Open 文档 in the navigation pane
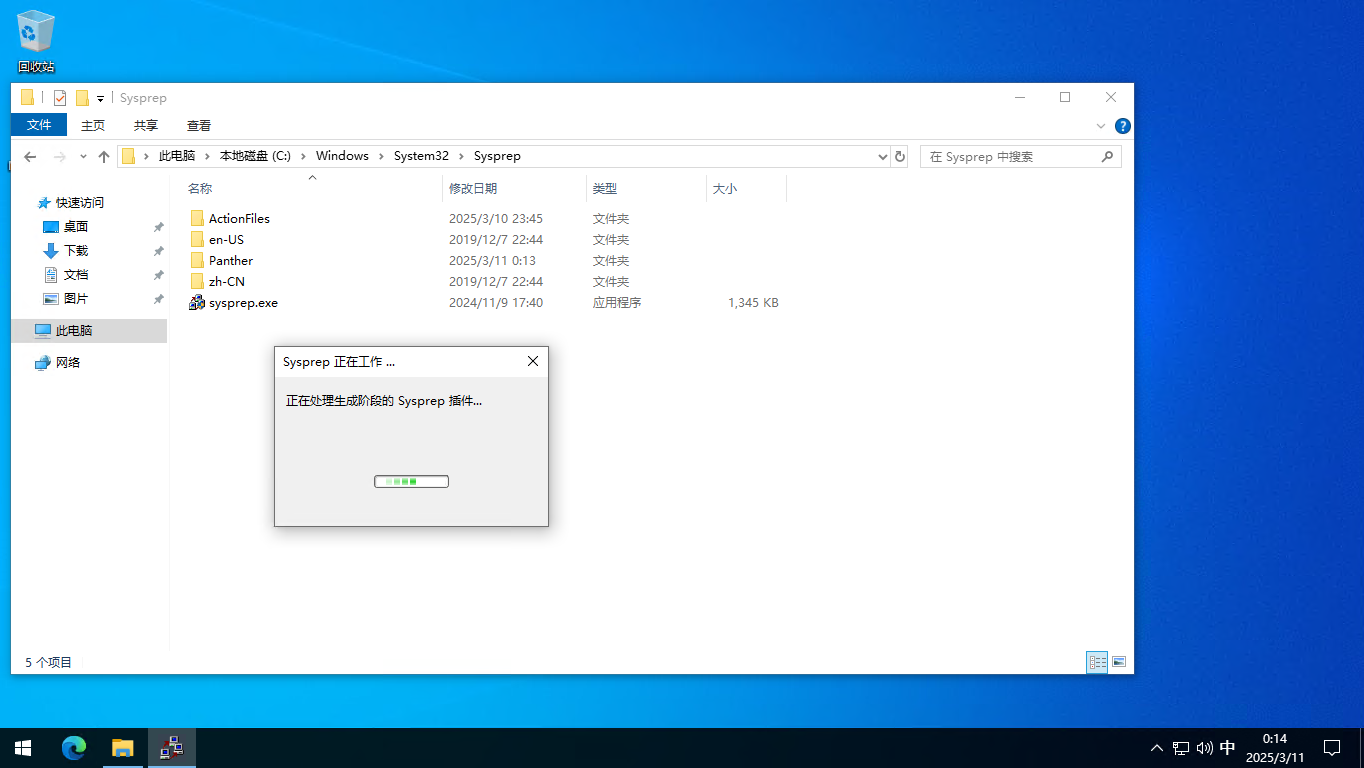Screen dimensions: 1364x768 (x=76, y=274)
